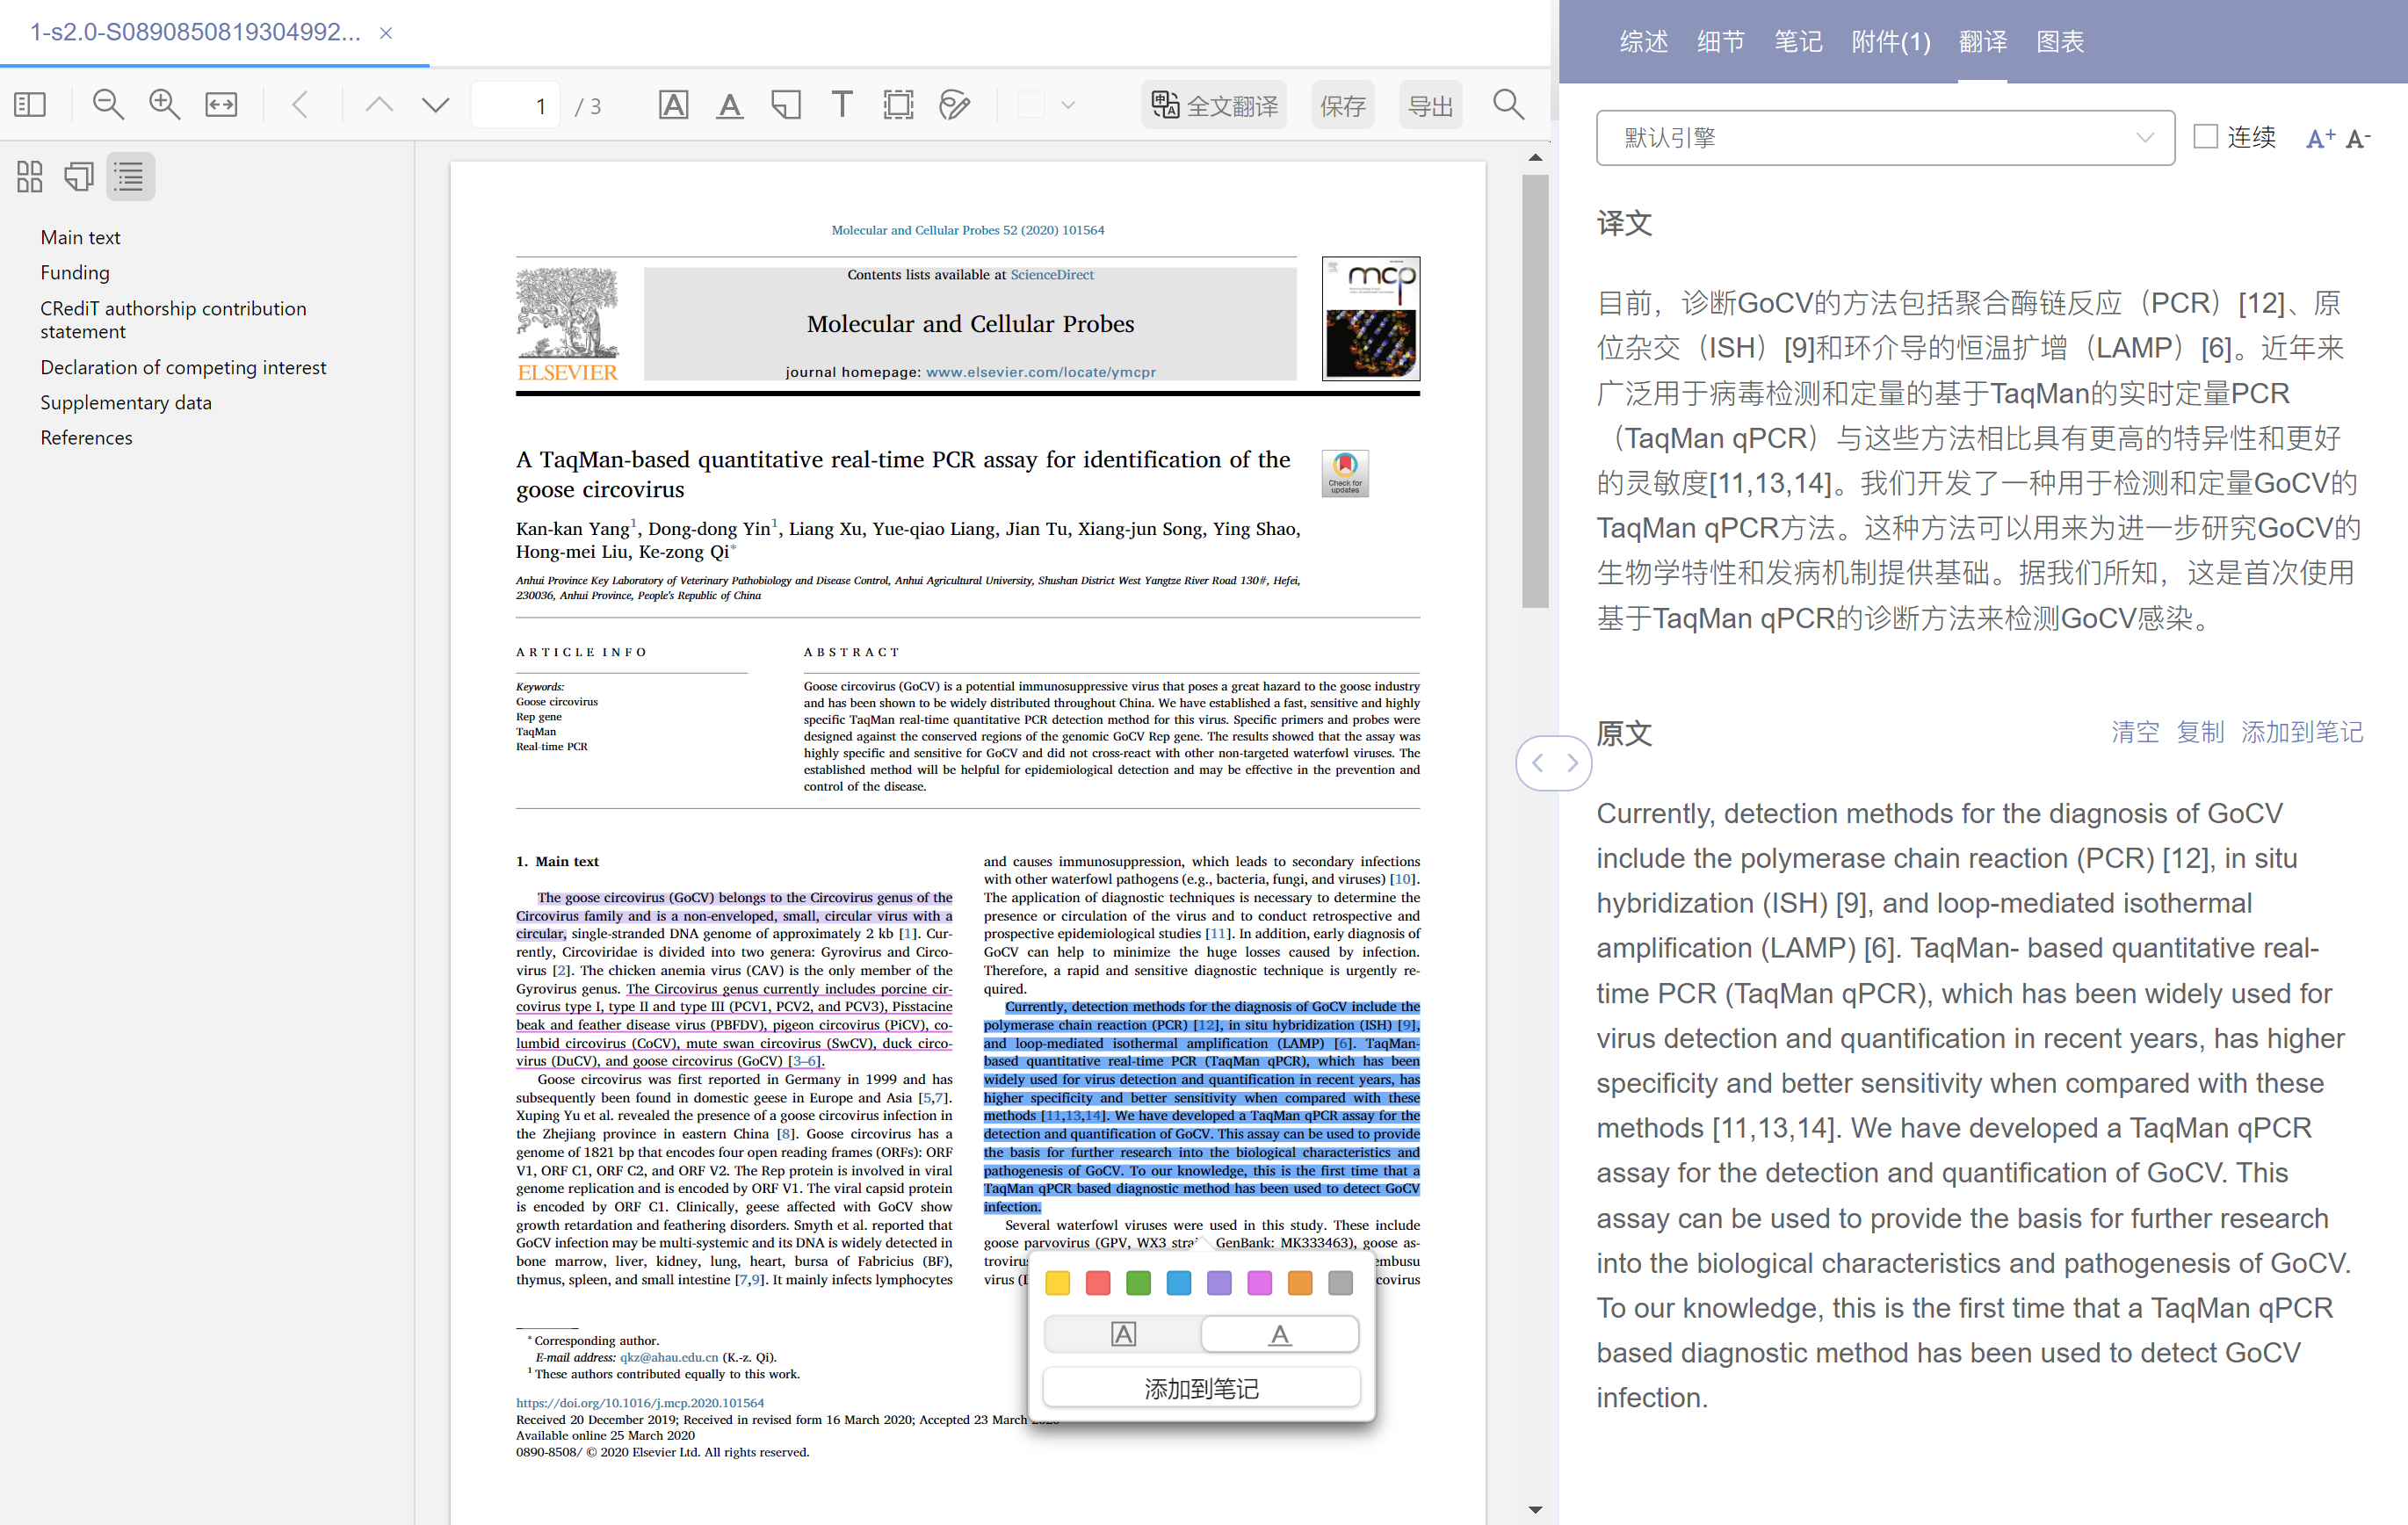Viewport: 2408px width, 1525px height.
Task: Click 保存 button
Action: click(x=1343, y=105)
